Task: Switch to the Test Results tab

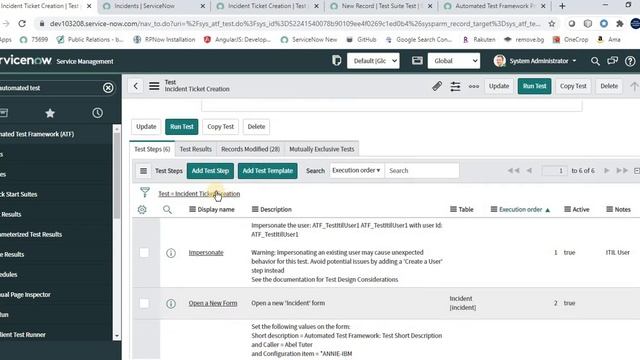Action: 196,149
